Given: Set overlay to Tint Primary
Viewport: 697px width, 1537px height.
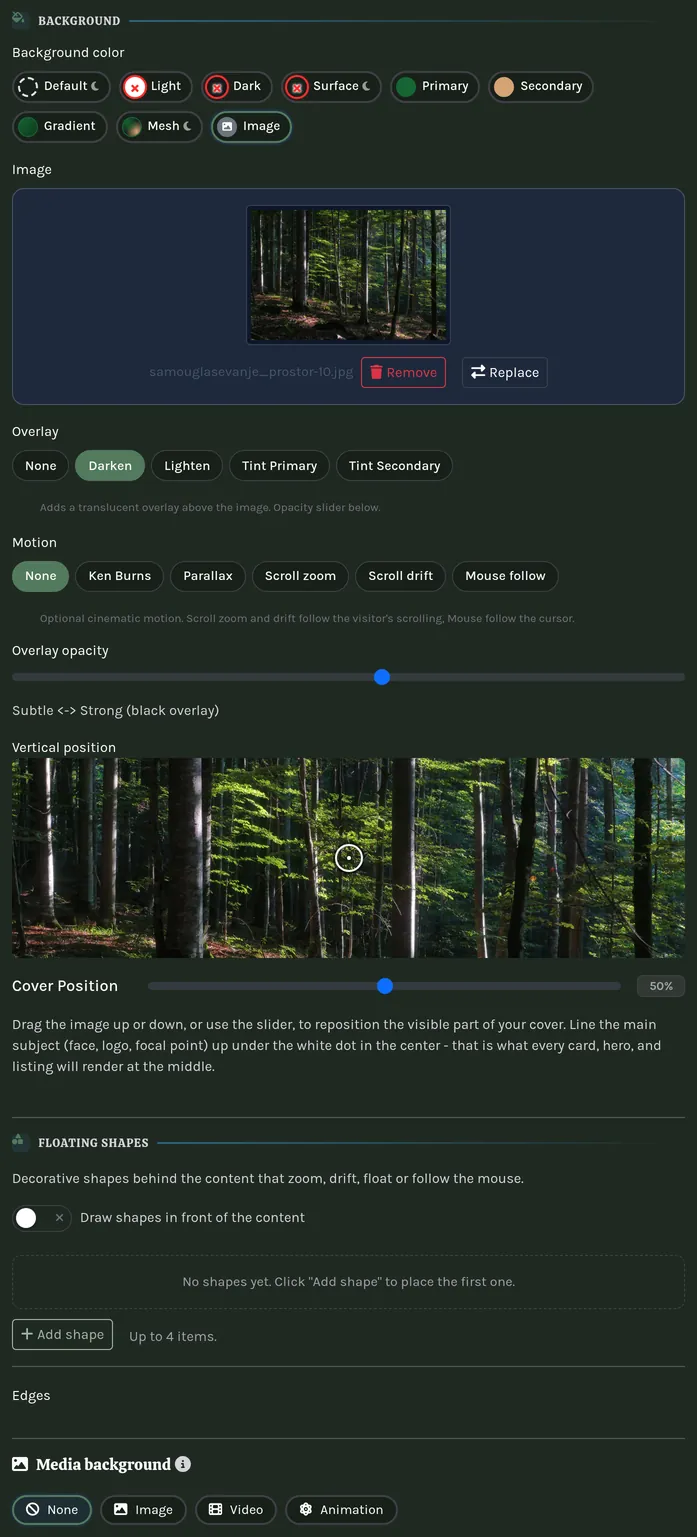Looking at the screenshot, I should click(x=279, y=466).
